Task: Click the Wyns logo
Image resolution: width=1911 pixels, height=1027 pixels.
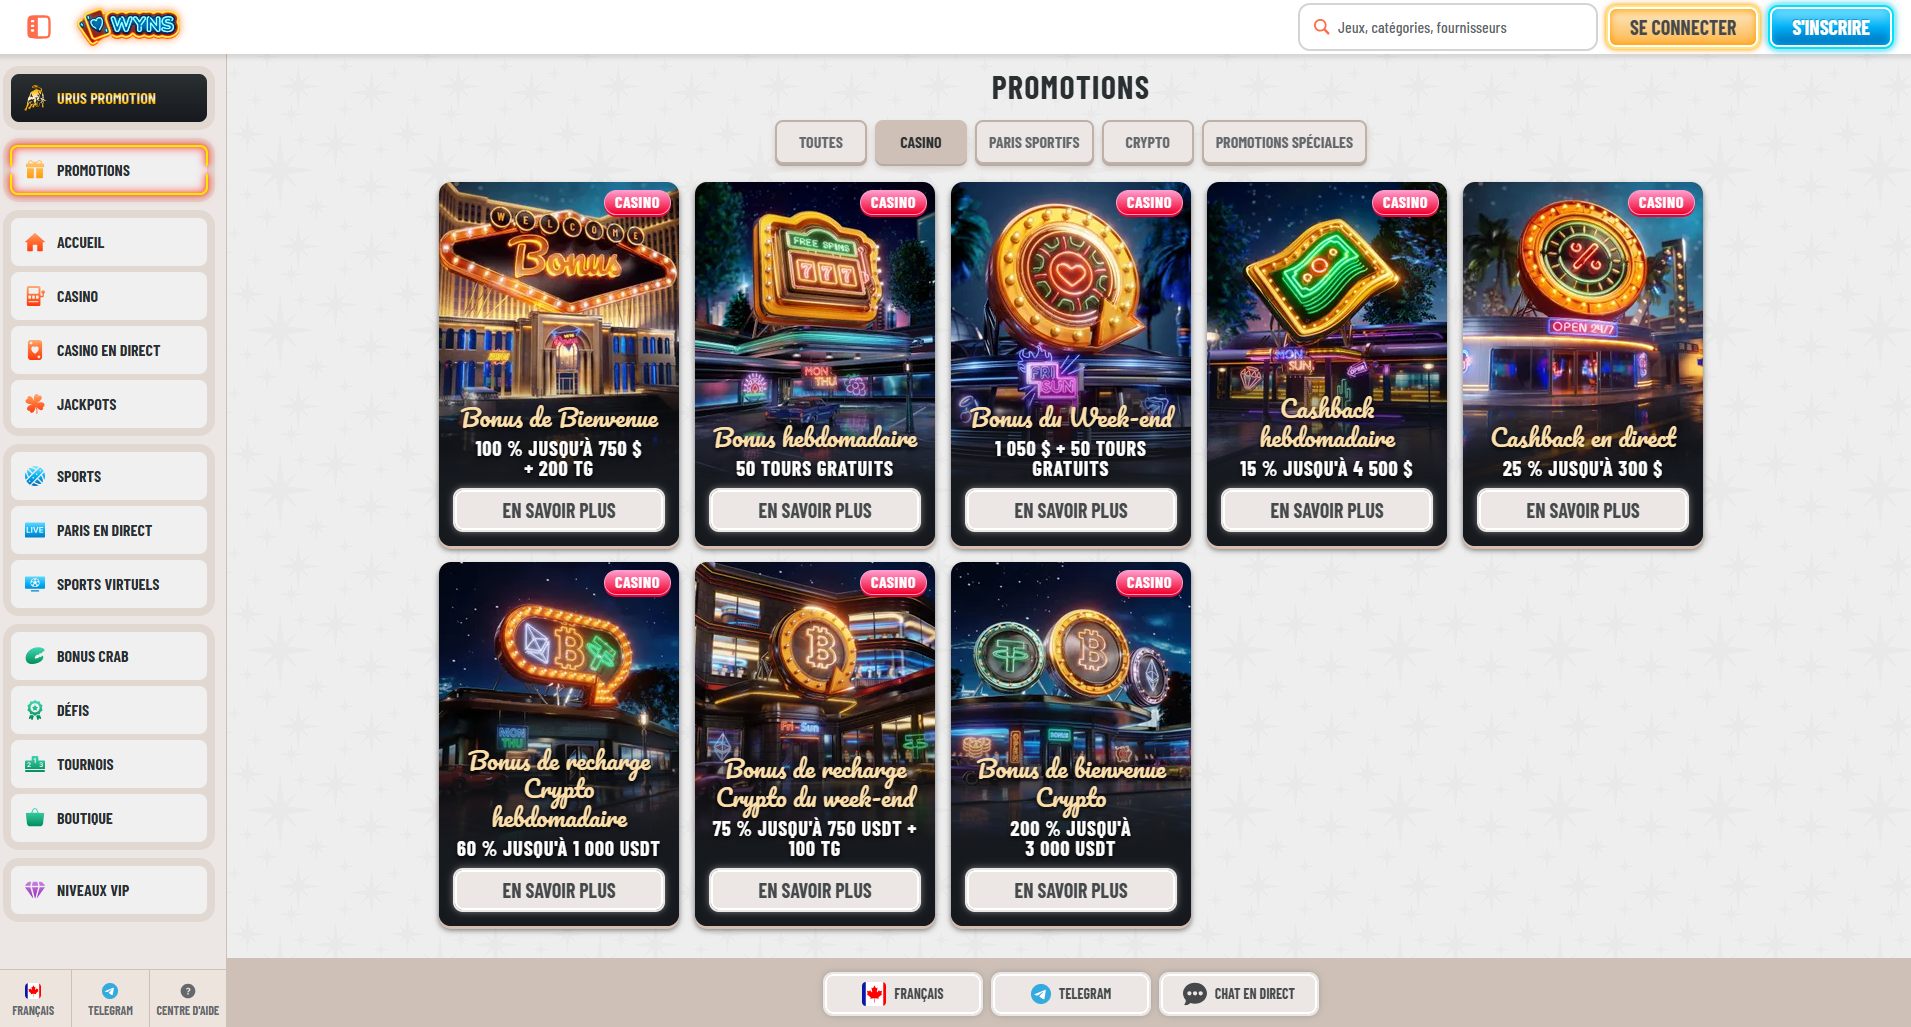Action: click(129, 26)
